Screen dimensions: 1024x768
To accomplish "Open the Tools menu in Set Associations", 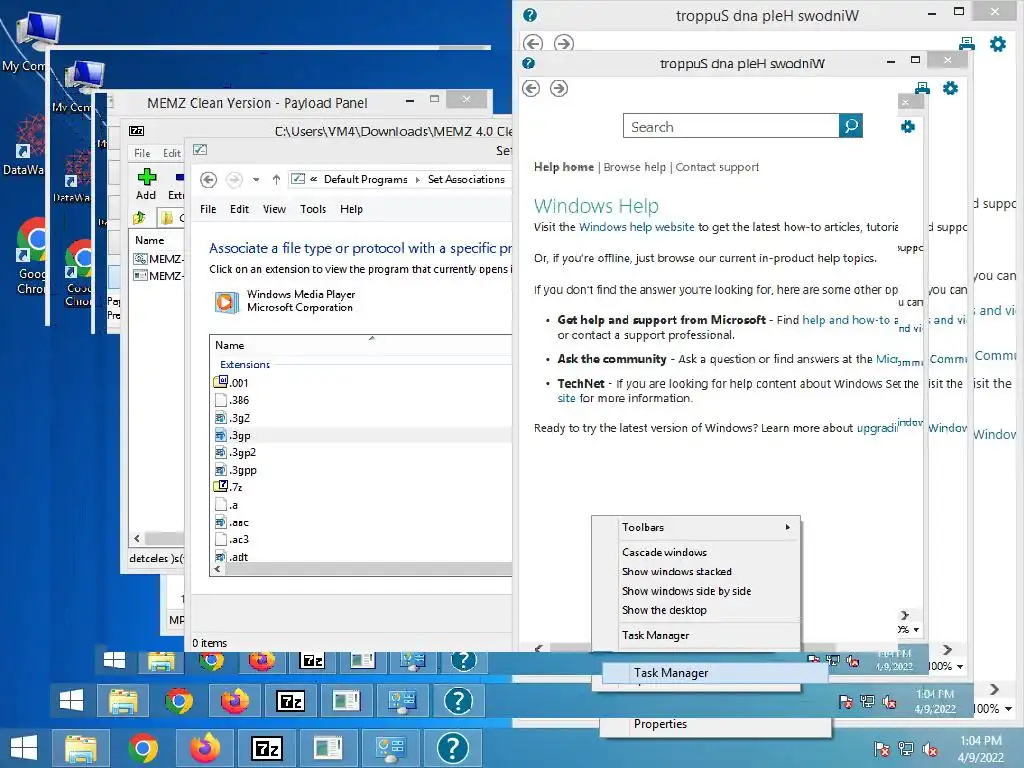I will point(313,209).
